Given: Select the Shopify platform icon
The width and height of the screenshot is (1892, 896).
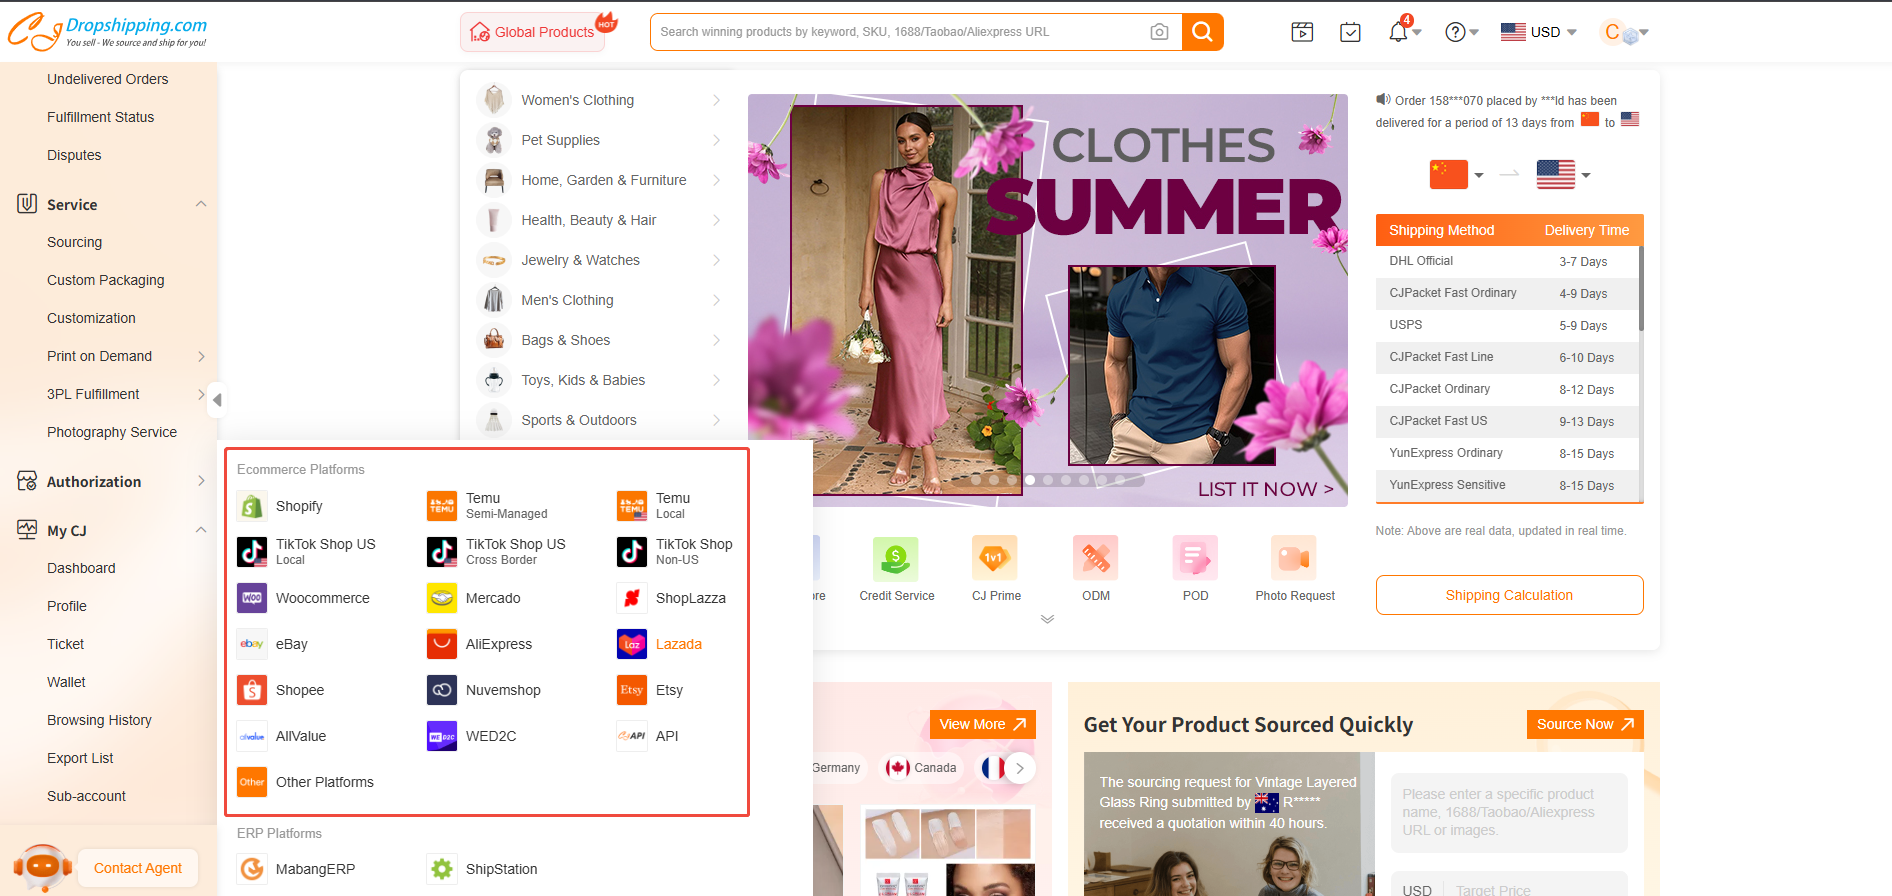Looking at the screenshot, I should tap(252, 506).
